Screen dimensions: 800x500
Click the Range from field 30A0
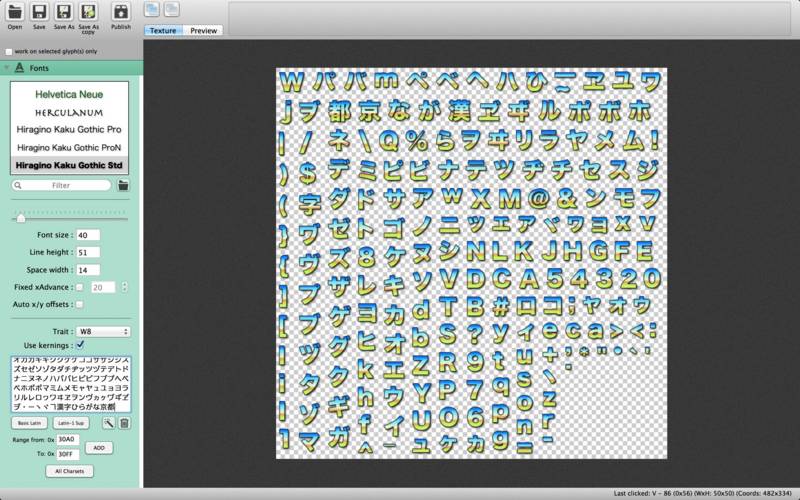(67, 439)
